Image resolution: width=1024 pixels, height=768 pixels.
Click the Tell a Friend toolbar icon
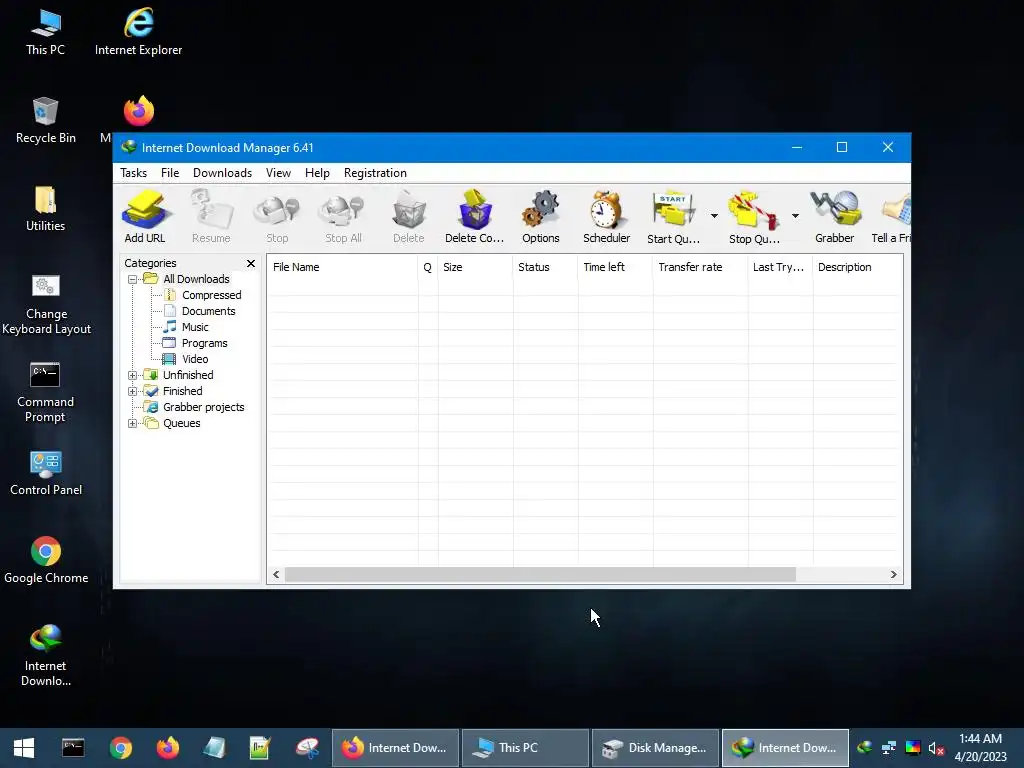(892, 216)
